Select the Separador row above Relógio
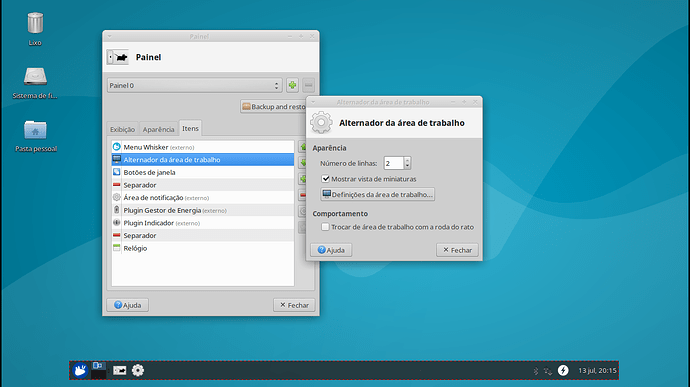The height and width of the screenshot is (387, 690). pos(203,236)
